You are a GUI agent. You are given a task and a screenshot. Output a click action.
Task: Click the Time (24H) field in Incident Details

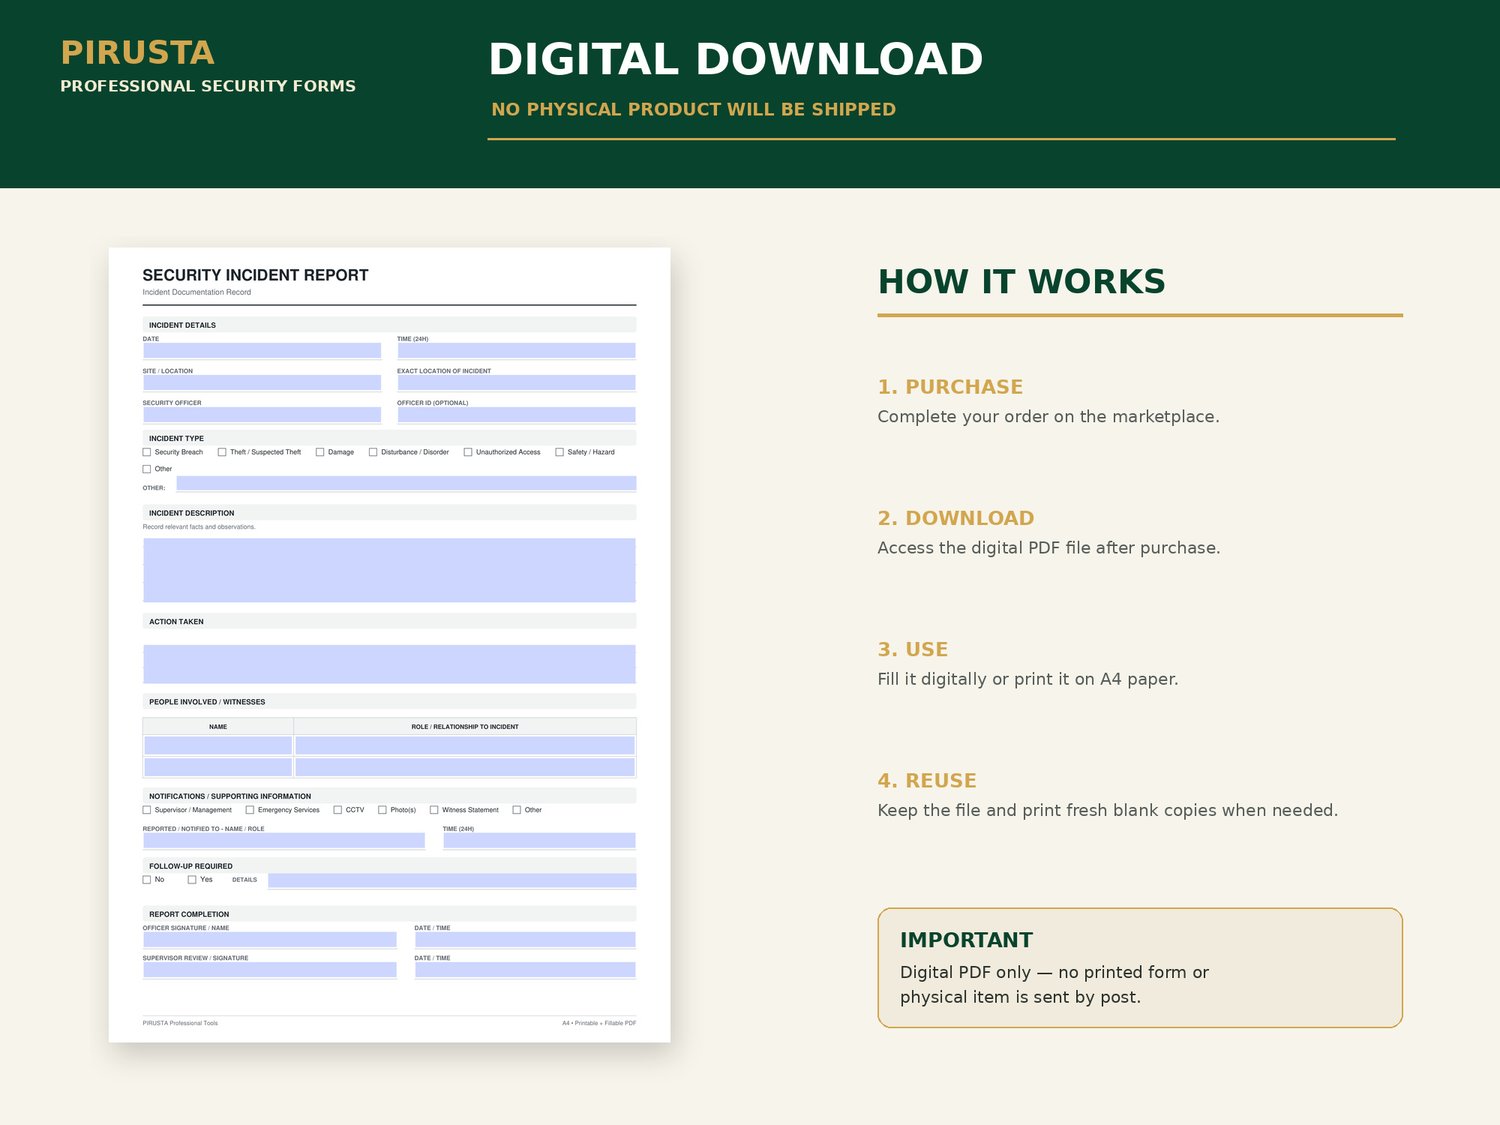click(516, 351)
